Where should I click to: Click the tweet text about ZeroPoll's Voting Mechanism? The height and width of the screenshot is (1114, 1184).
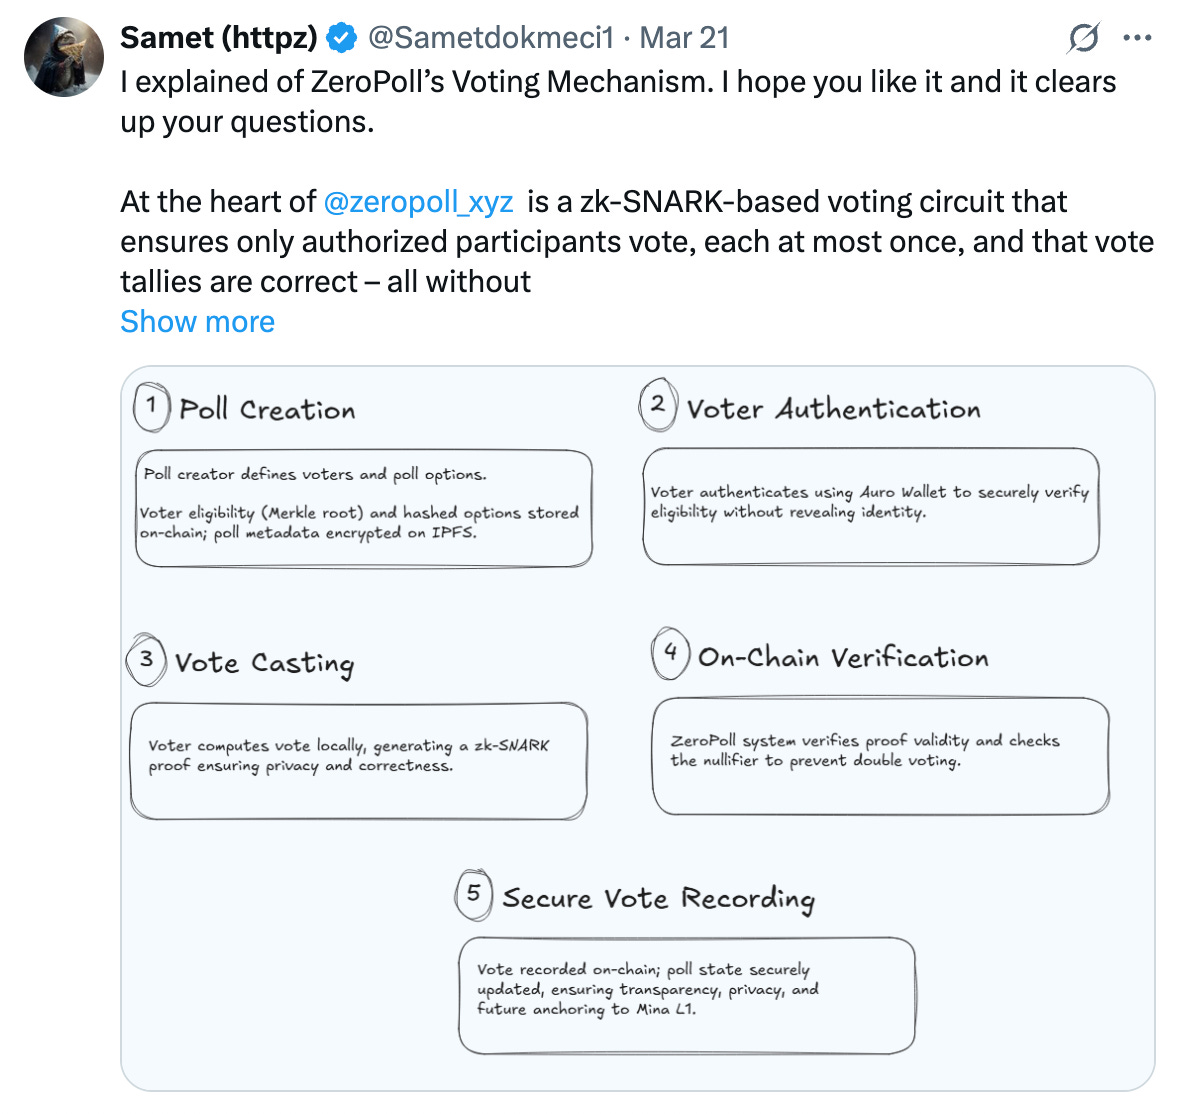click(x=618, y=102)
